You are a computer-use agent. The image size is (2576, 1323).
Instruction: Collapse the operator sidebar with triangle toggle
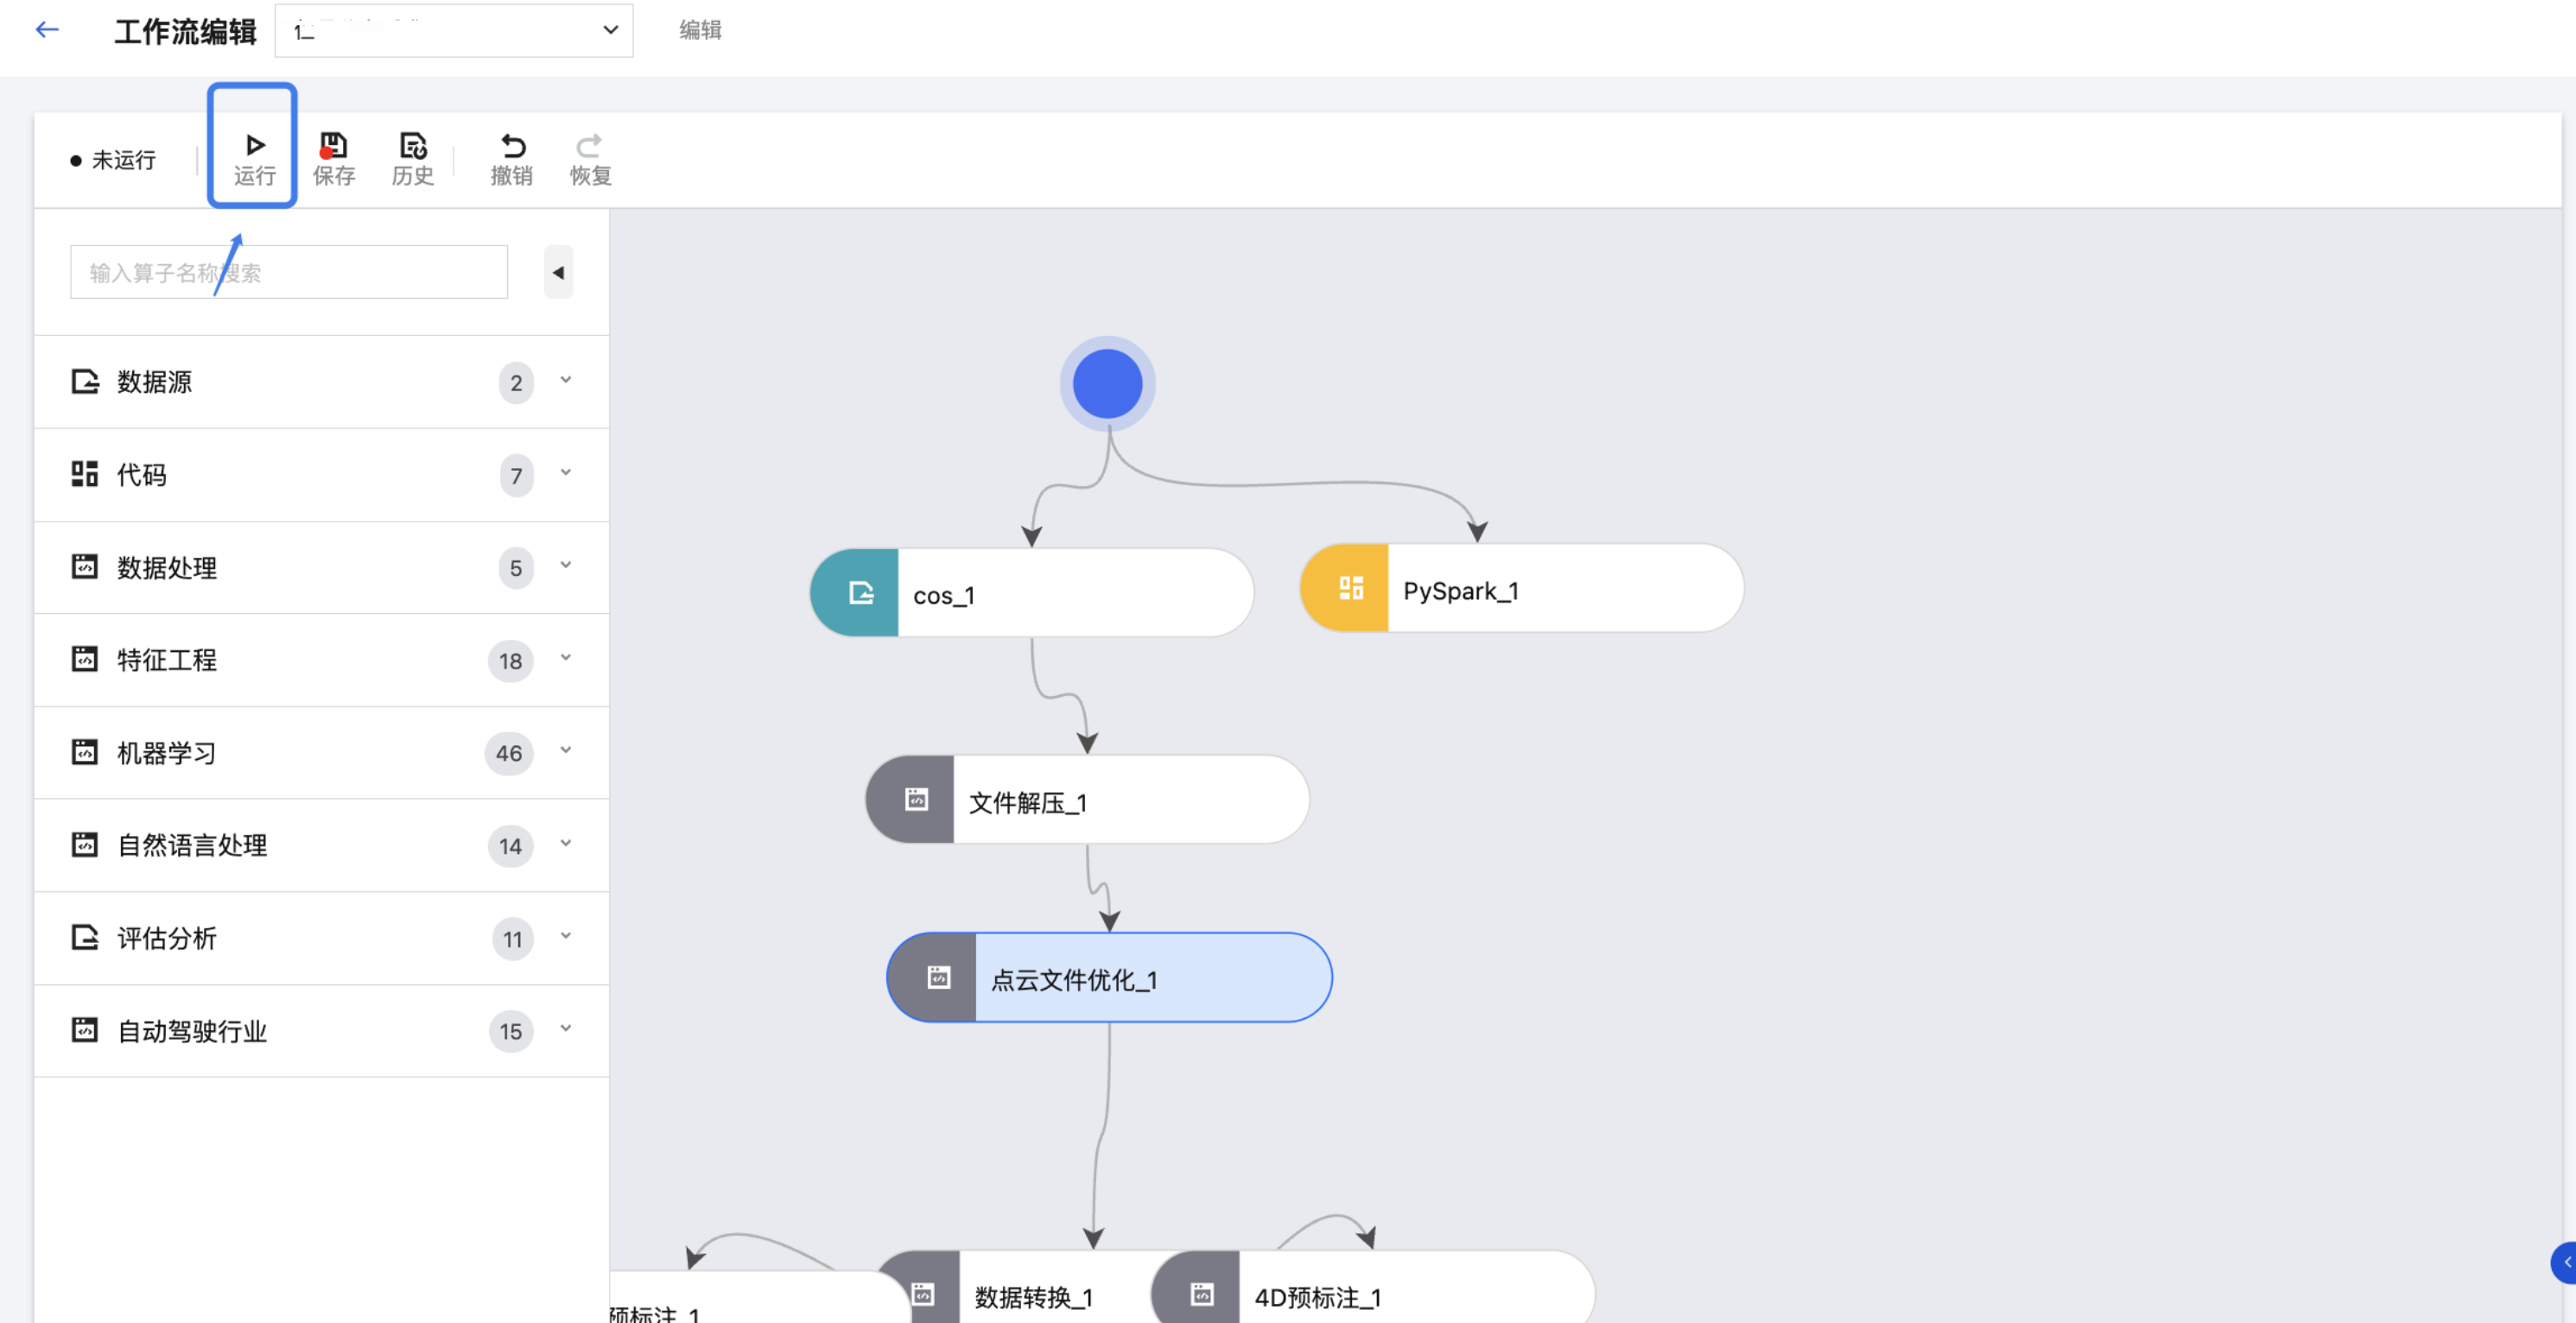558,272
